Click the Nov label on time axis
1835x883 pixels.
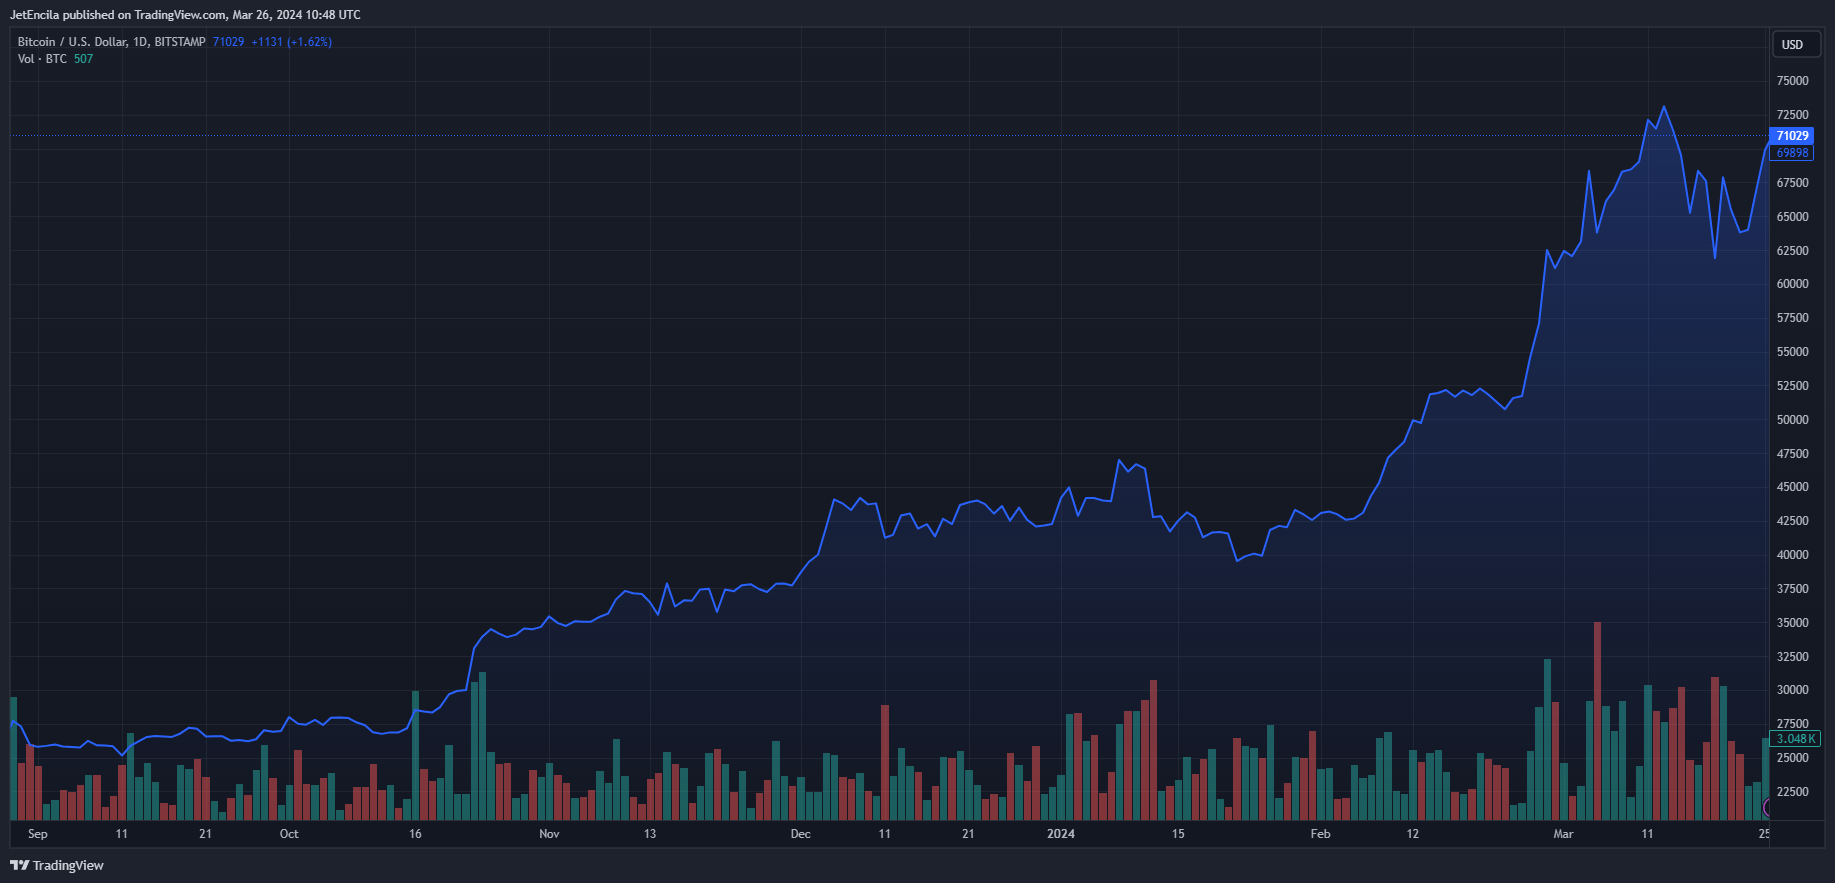point(549,834)
